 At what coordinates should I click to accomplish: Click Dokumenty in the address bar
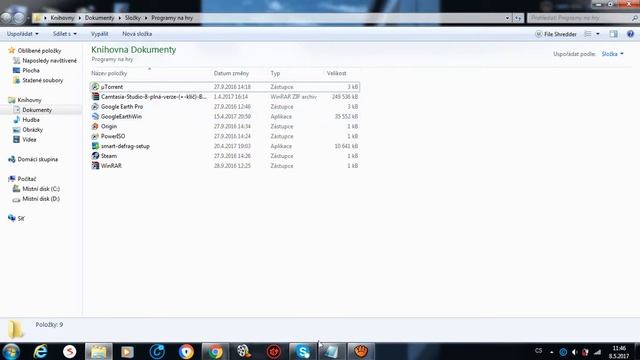pos(100,18)
